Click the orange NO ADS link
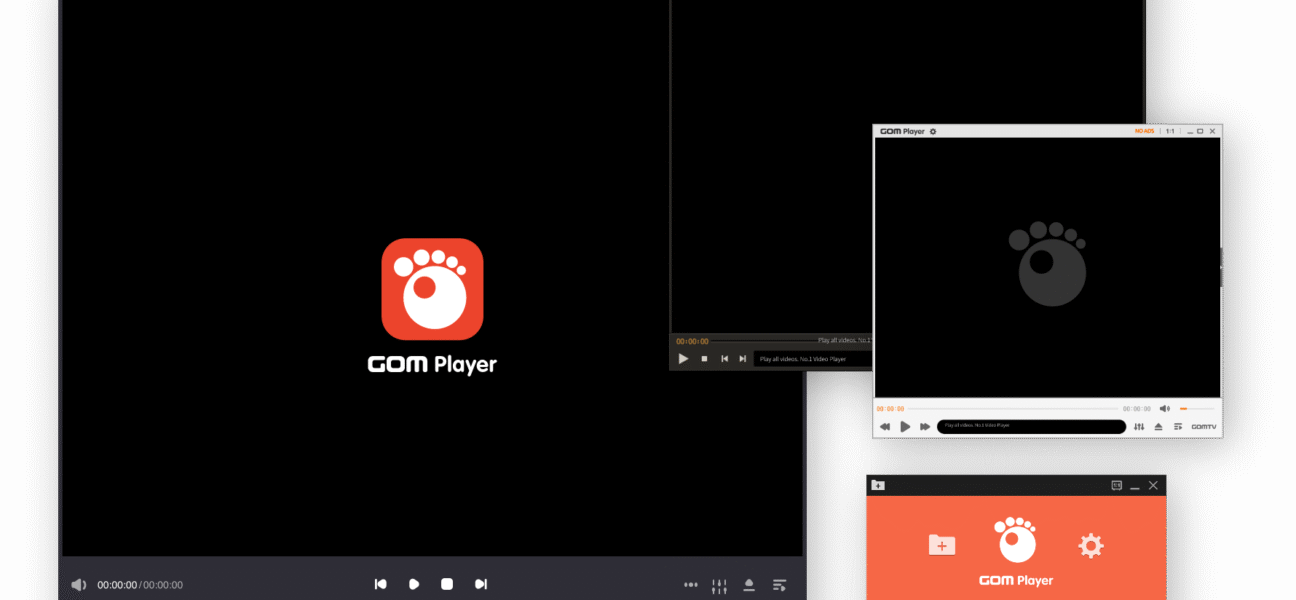1296x600 pixels. pyautogui.click(x=1144, y=131)
